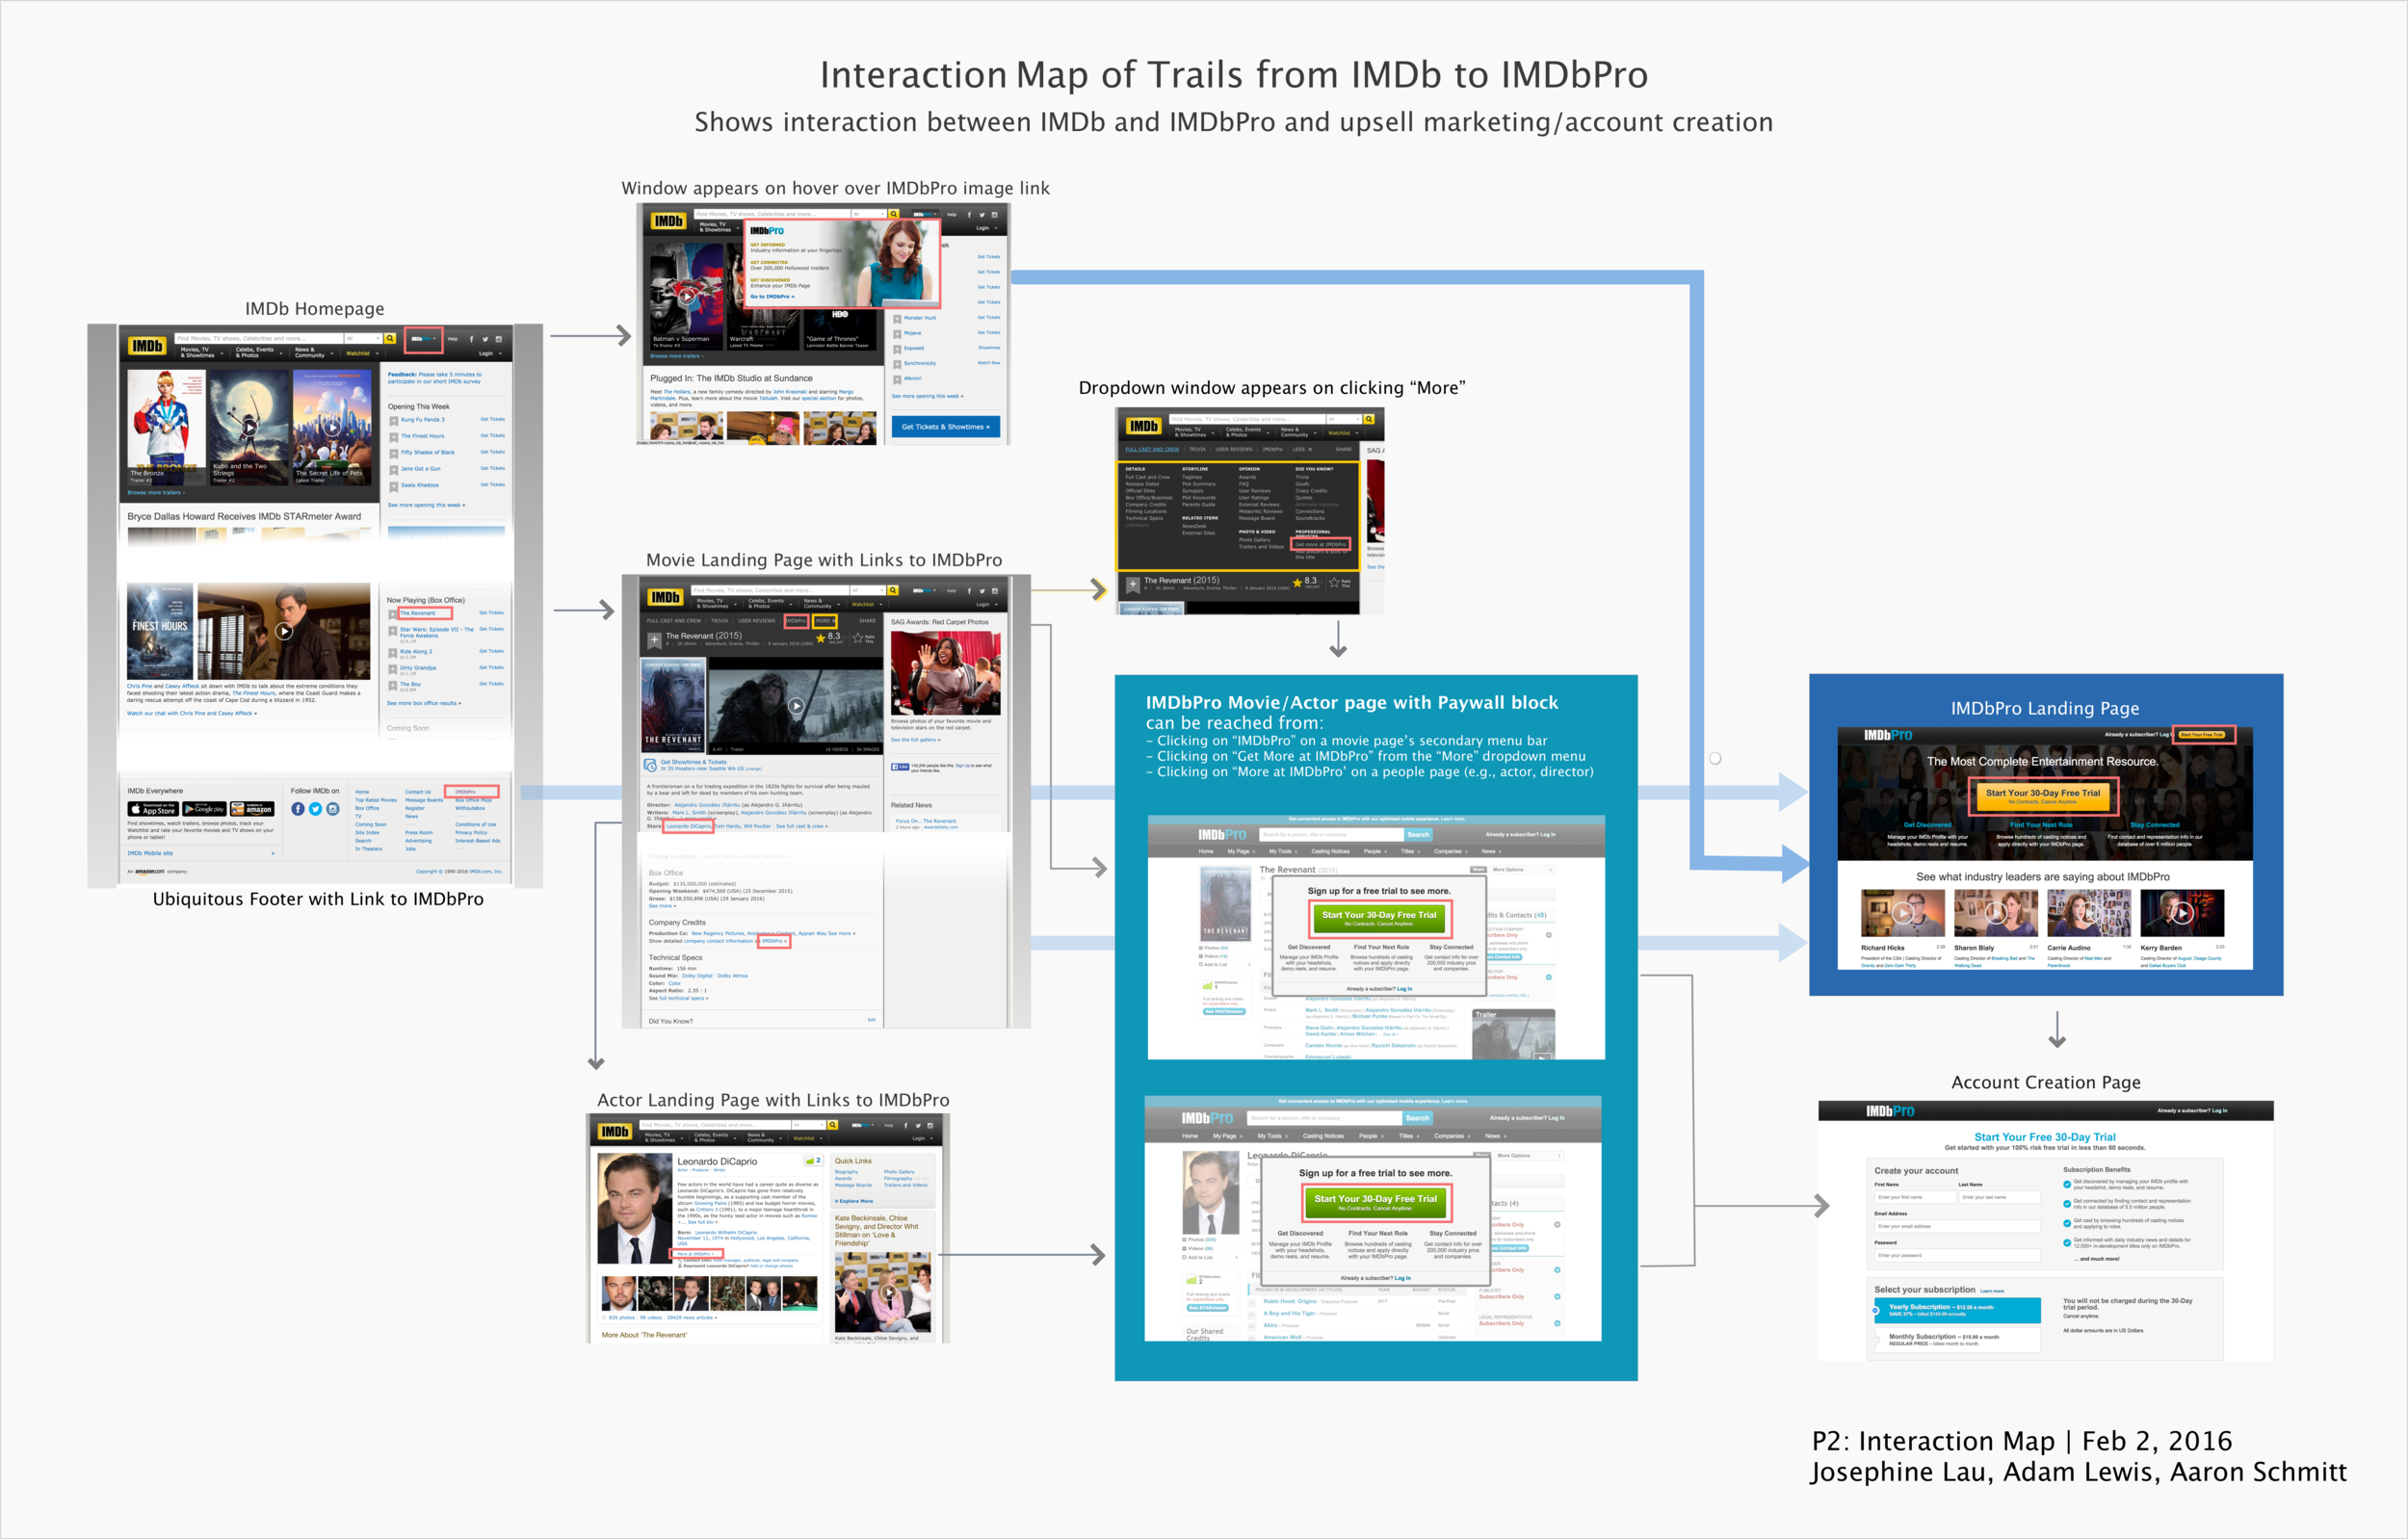Click See more opening this week on the IMDb Homepage
This screenshot has width=2408, height=1539.
[x=426, y=505]
